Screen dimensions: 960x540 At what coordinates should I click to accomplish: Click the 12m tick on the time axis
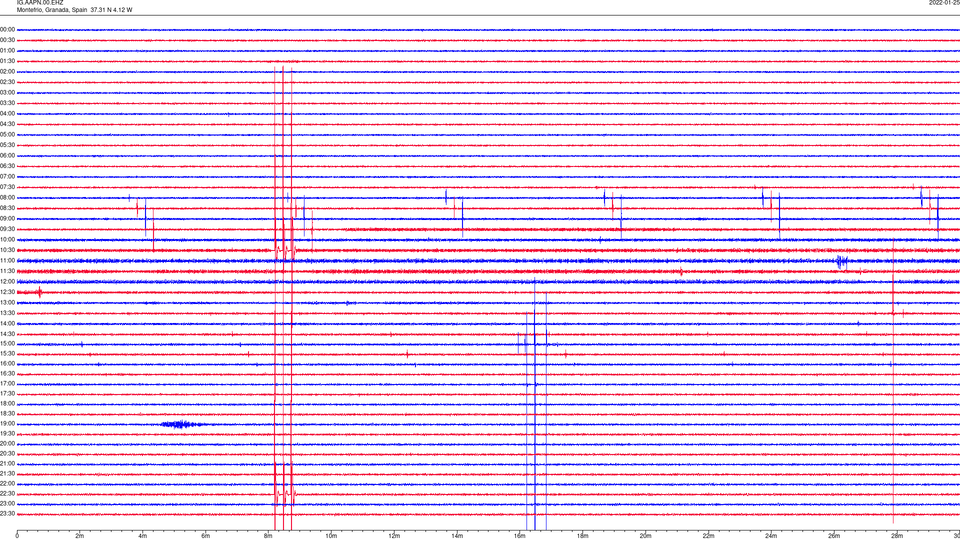click(x=394, y=536)
